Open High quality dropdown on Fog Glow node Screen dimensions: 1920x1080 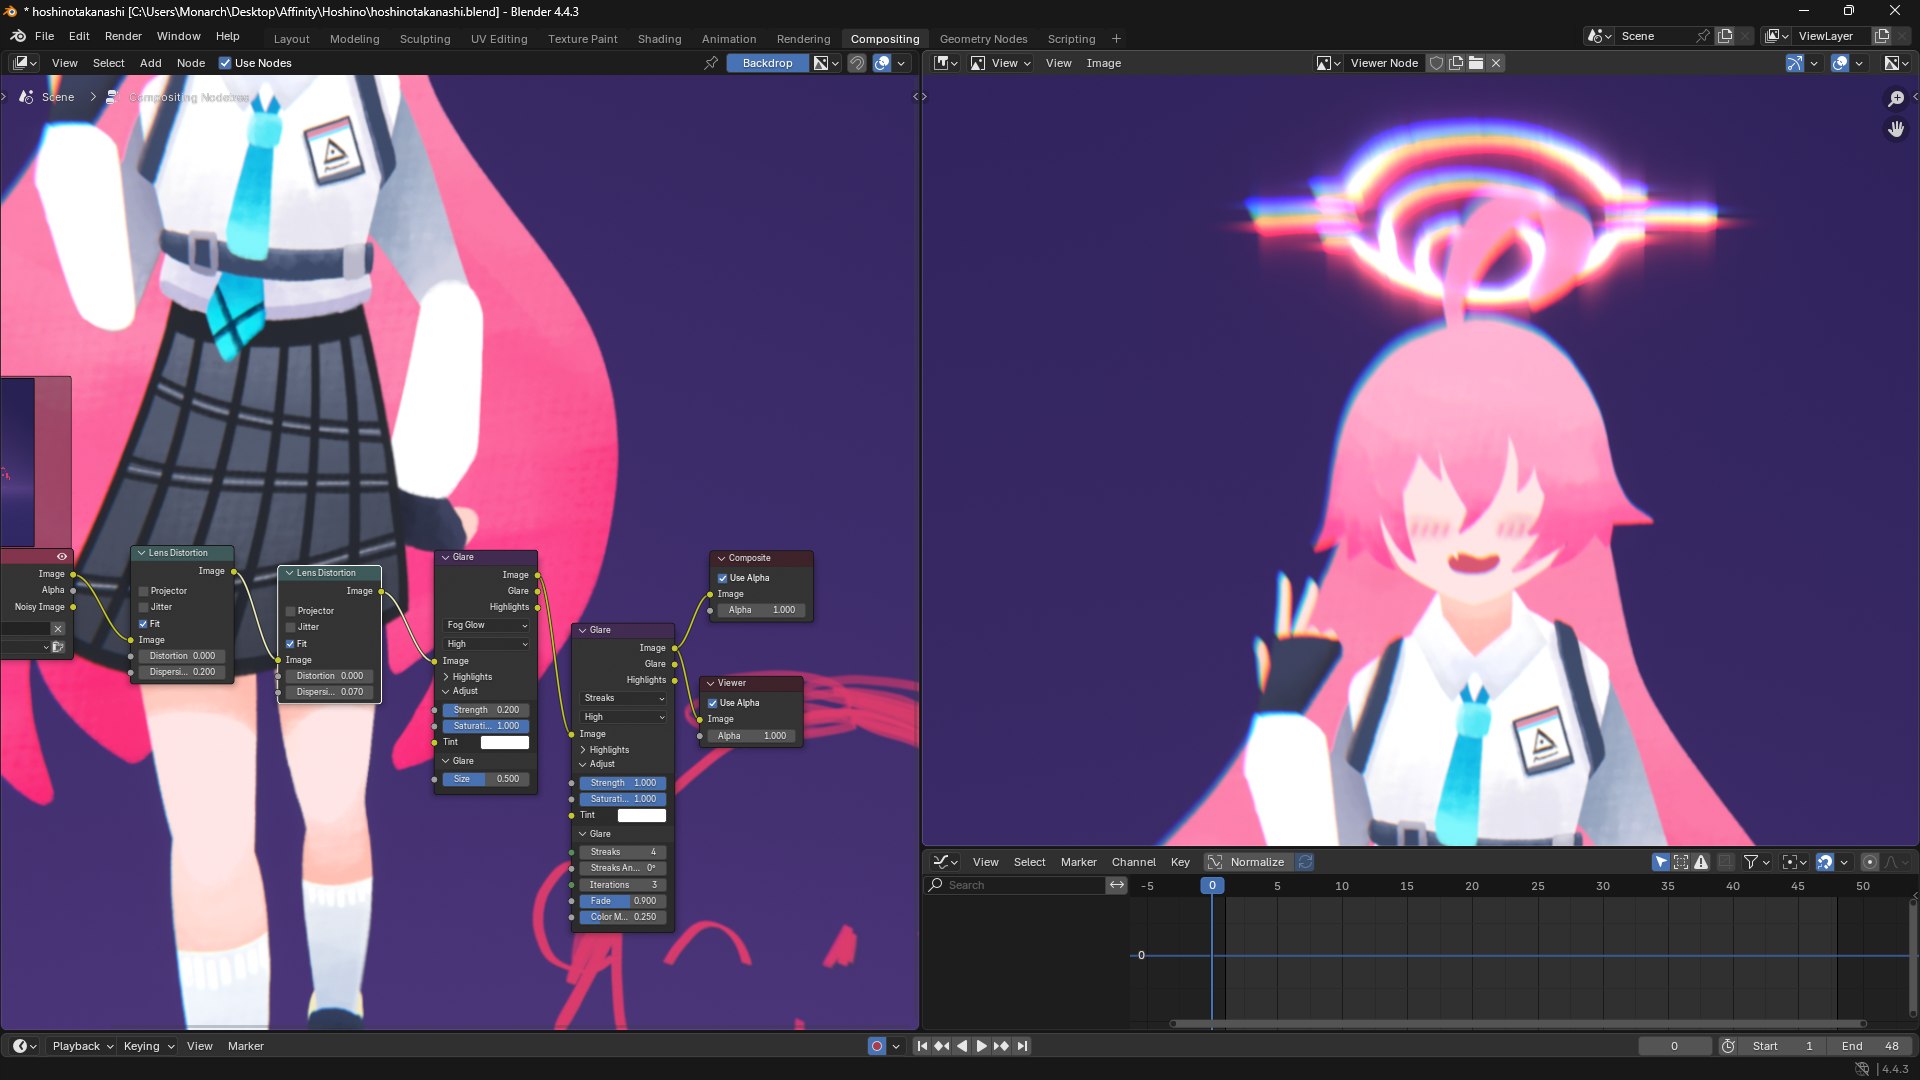(x=486, y=644)
